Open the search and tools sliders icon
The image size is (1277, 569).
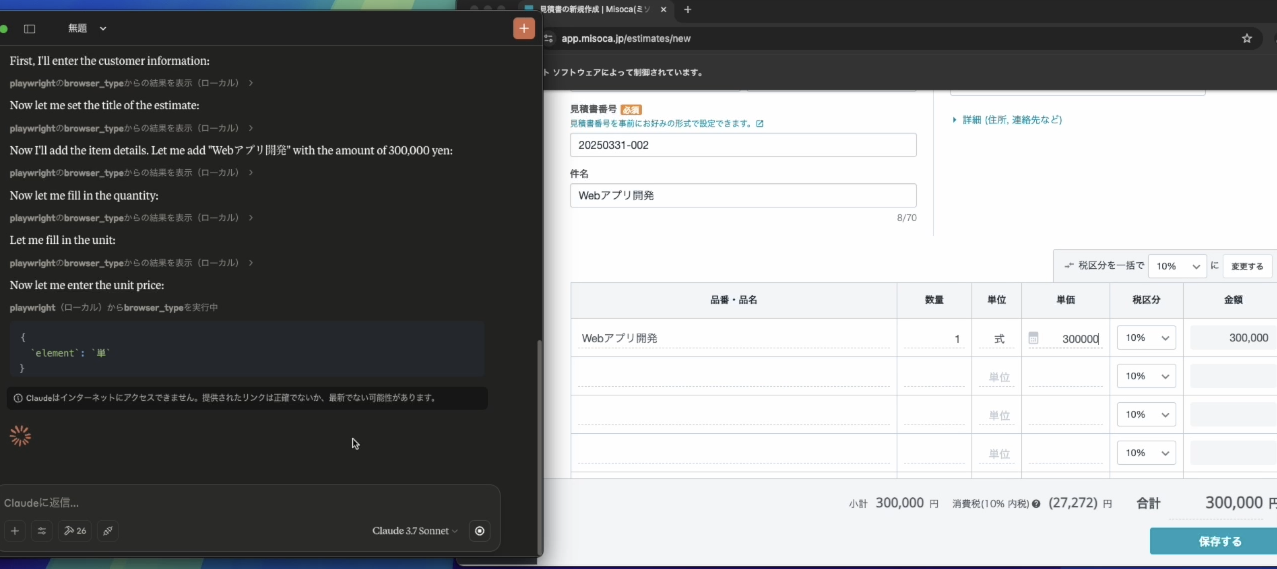[42, 531]
